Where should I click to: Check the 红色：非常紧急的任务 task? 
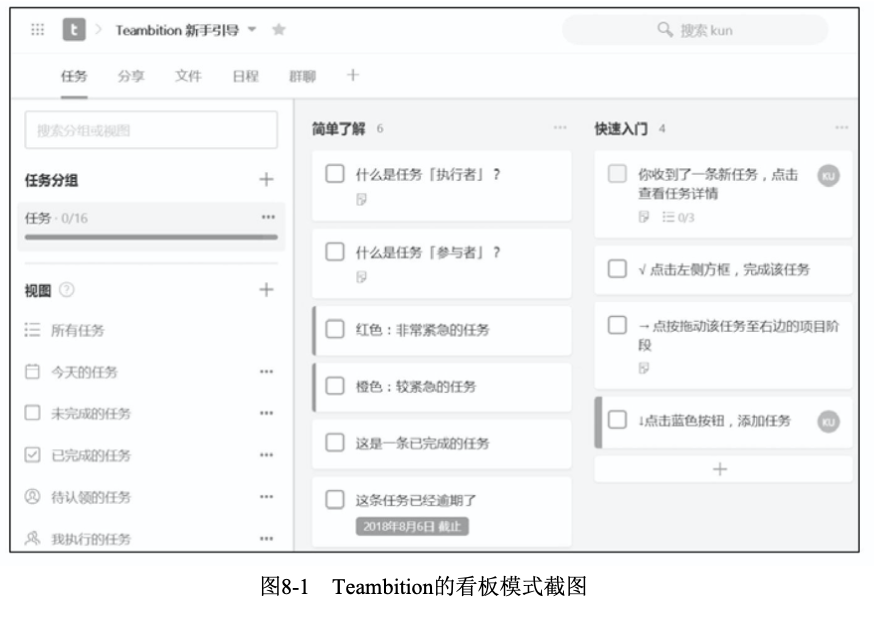pyautogui.click(x=334, y=329)
